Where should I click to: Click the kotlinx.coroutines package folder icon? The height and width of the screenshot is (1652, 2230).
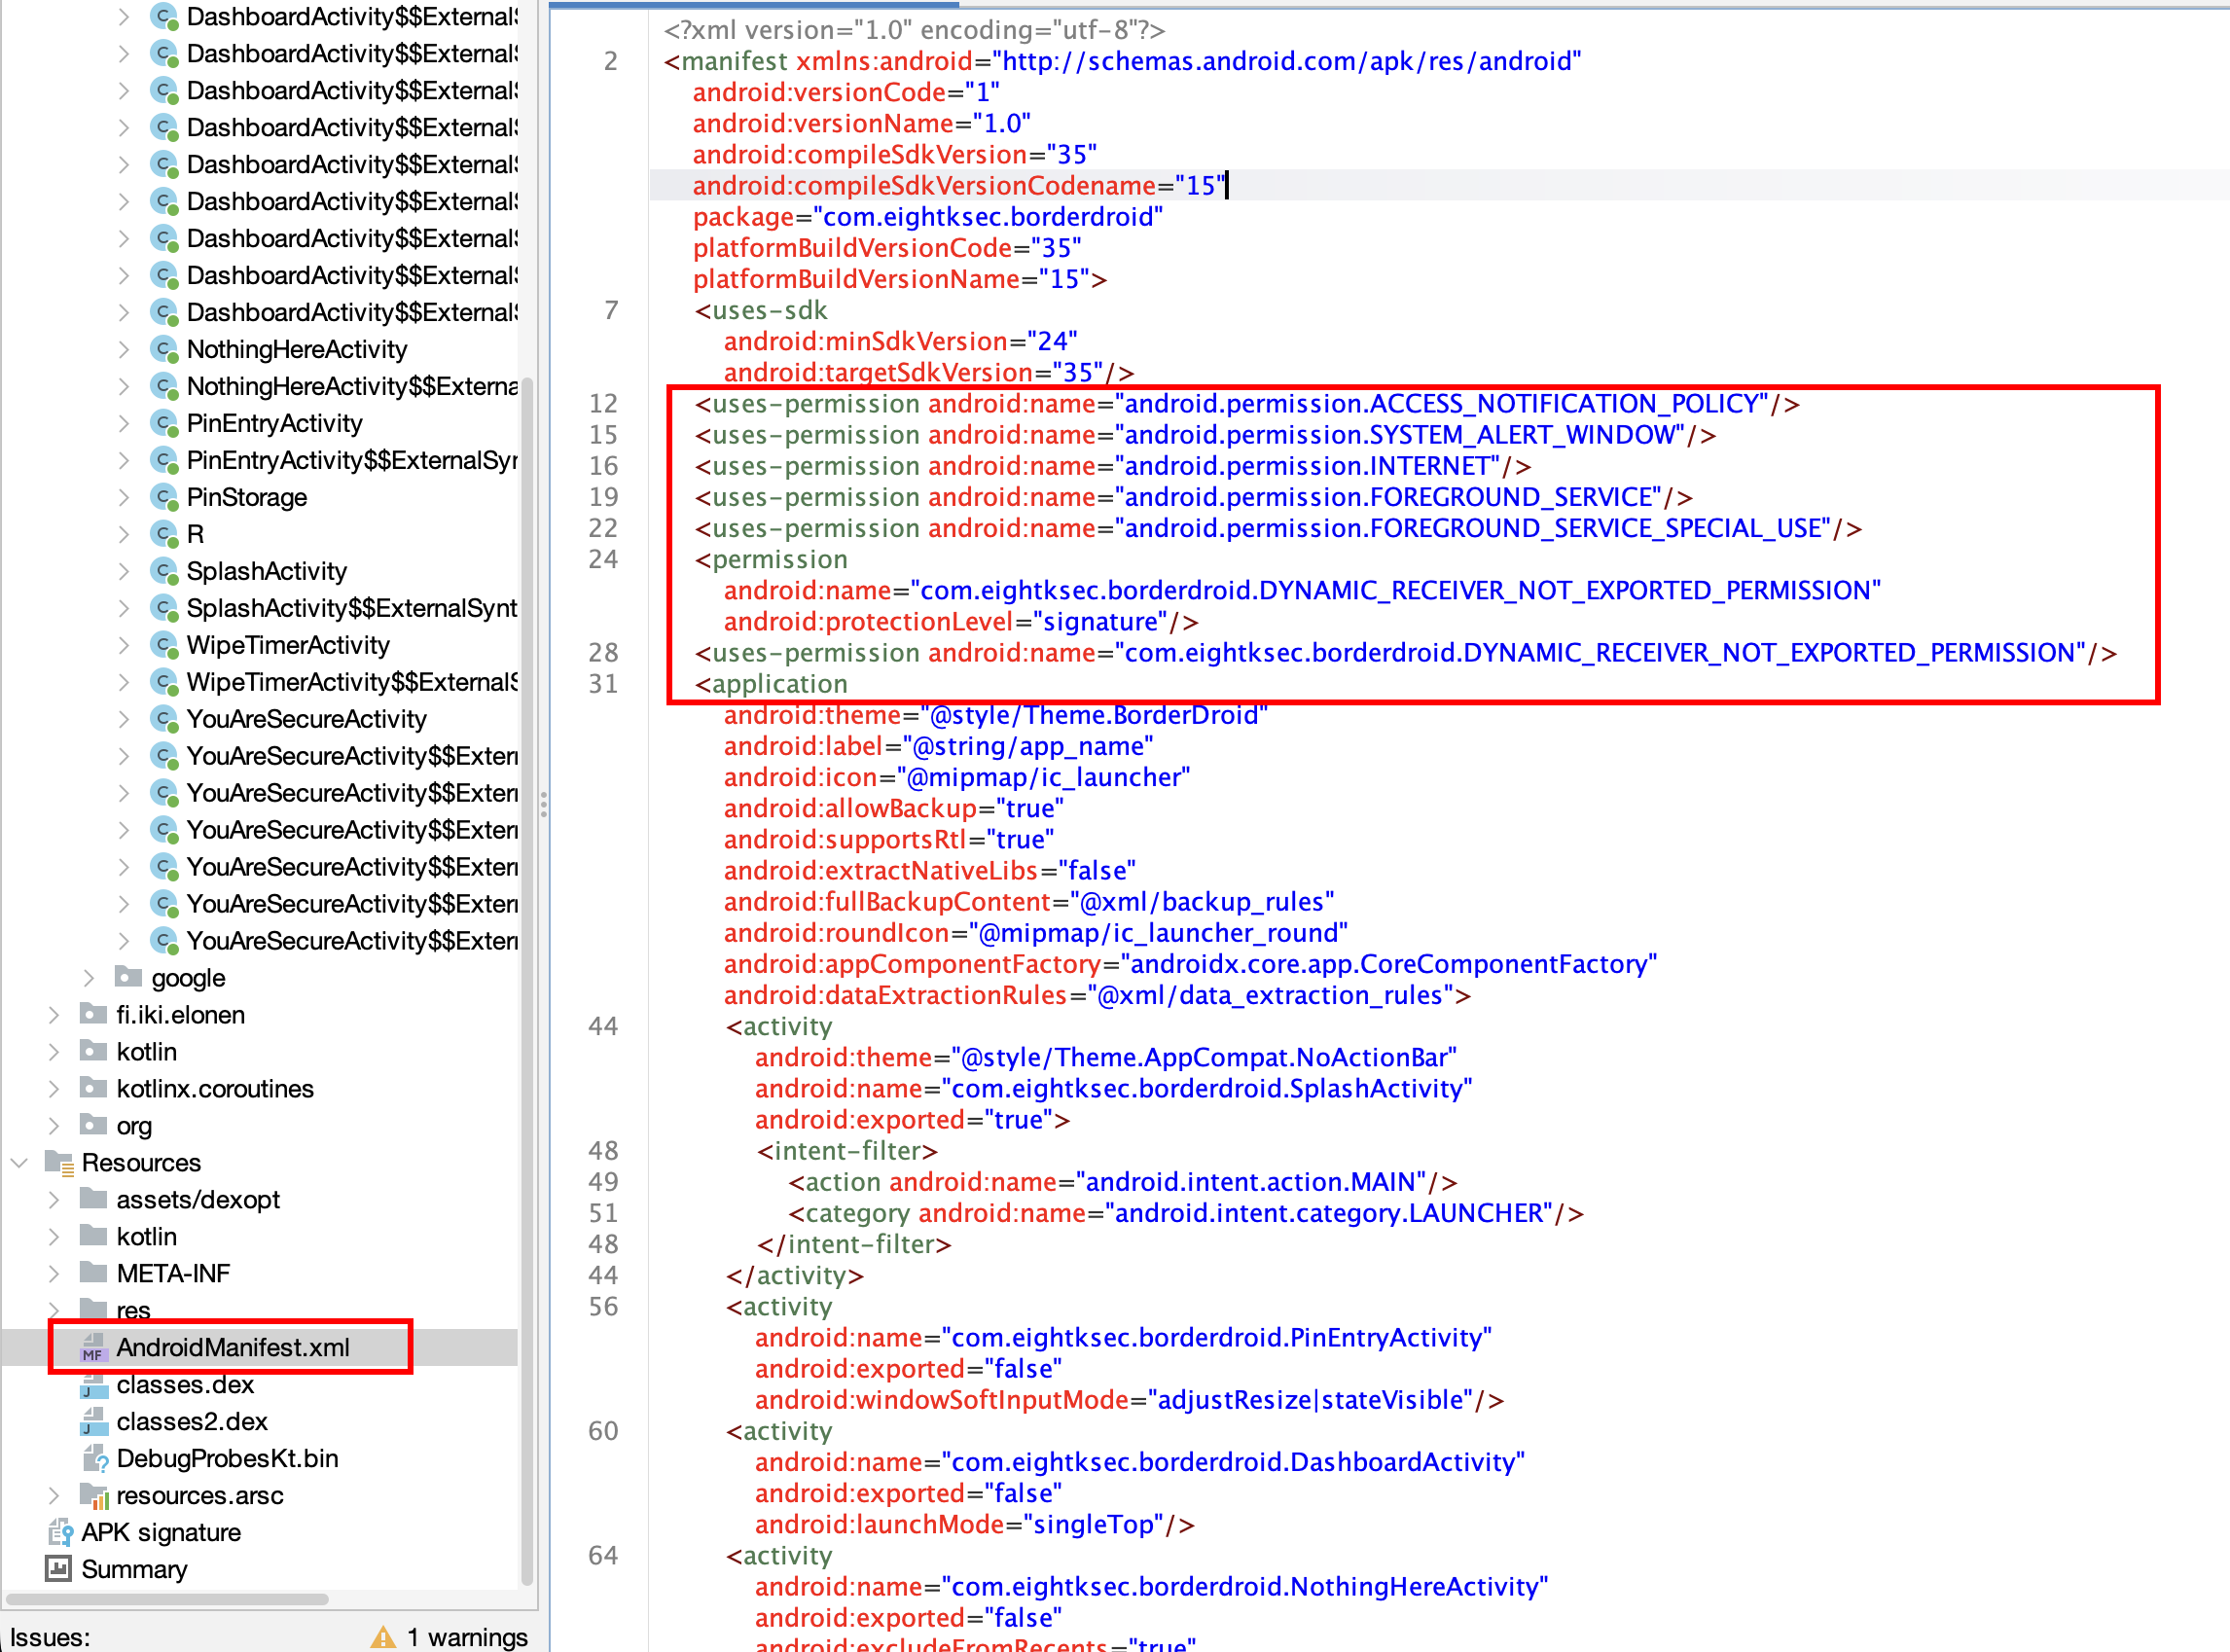coord(93,1087)
